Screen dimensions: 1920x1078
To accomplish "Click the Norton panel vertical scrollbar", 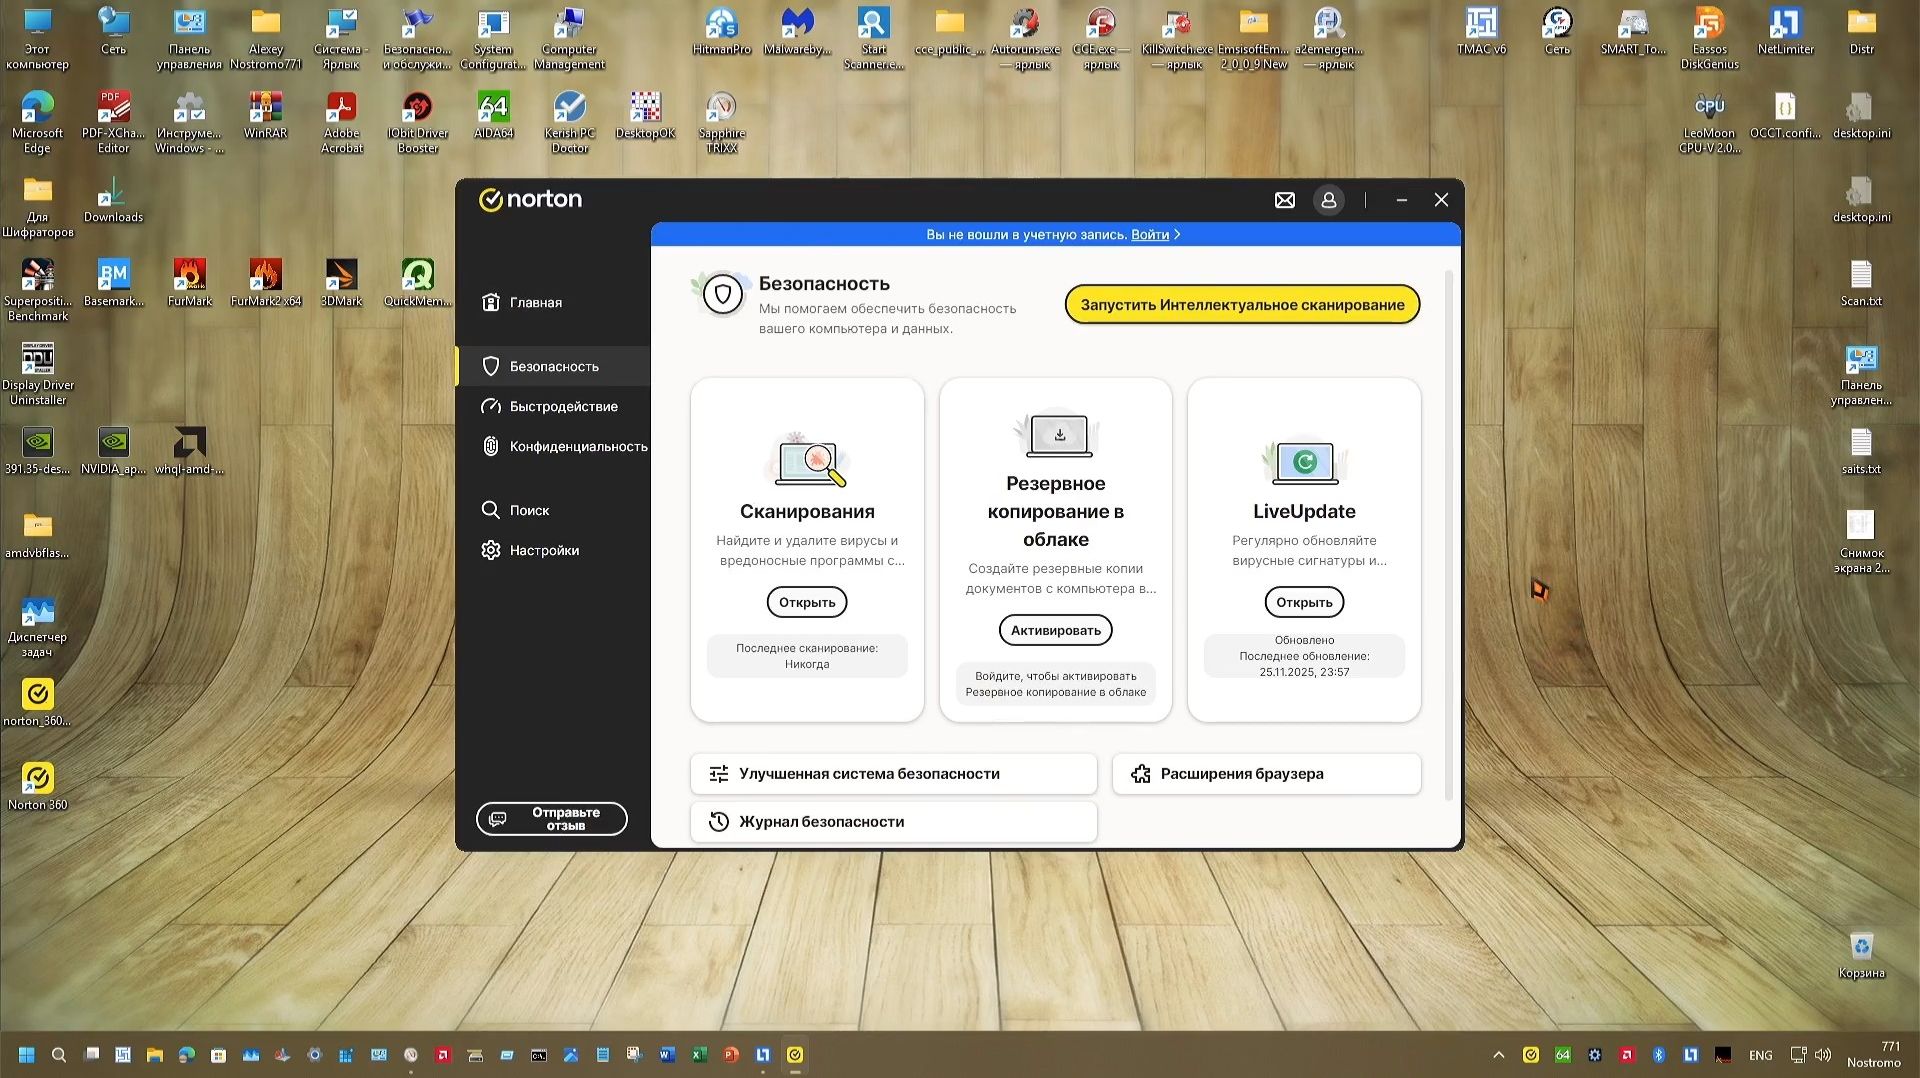I will pos(1449,535).
